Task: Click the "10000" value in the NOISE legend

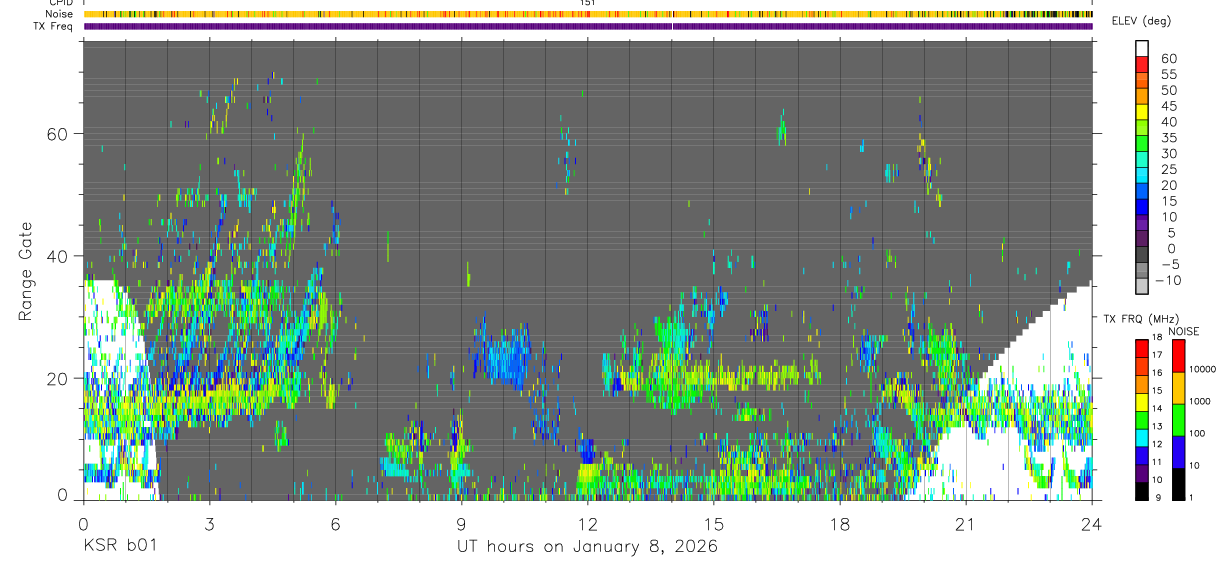Action: click(x=1202, y=370)
